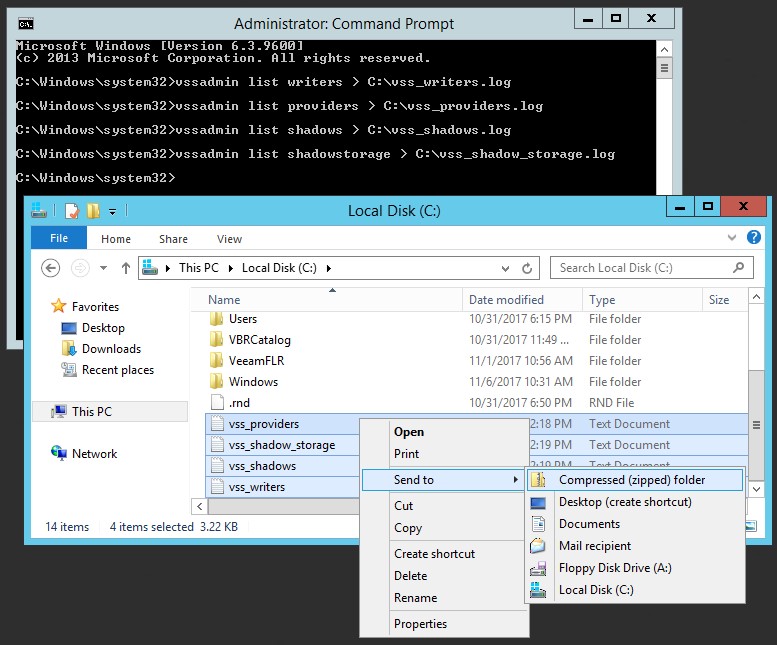Switch to the Share ribbon tab
The image size is (777, 645).
[173, 239]
